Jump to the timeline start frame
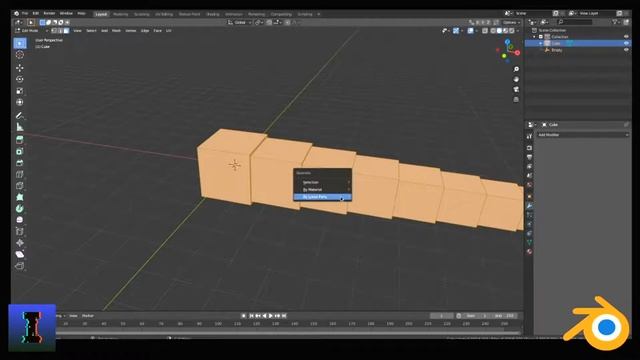 tap(251, 316)
